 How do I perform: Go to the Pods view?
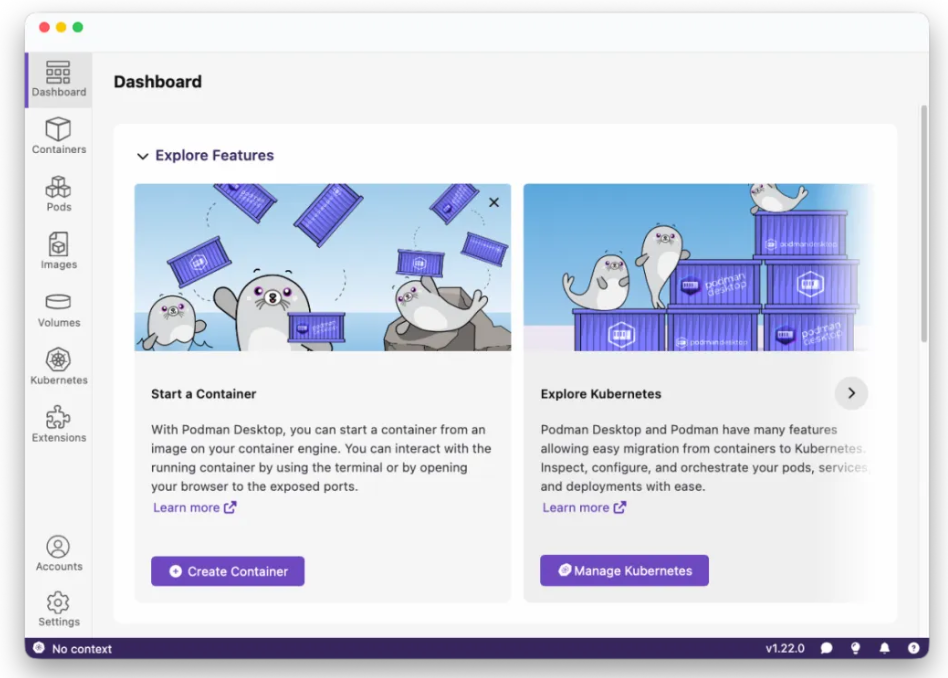[x=58, y=193]
